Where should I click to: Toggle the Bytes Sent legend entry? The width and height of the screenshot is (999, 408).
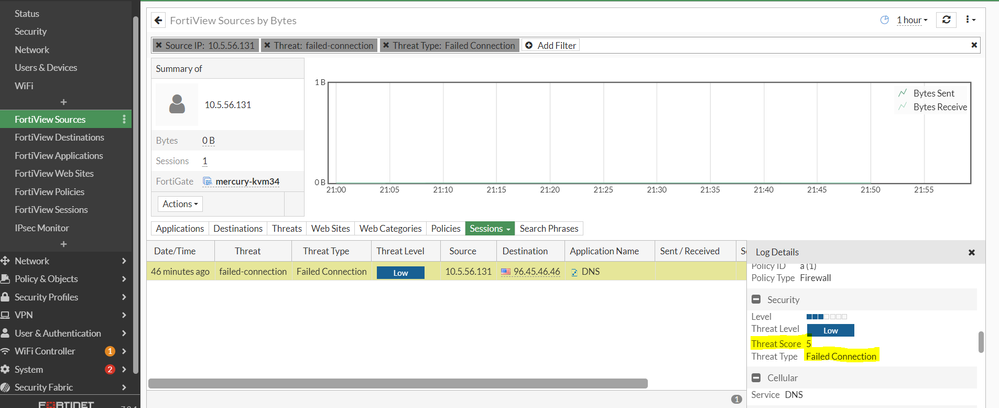(925, 93)
